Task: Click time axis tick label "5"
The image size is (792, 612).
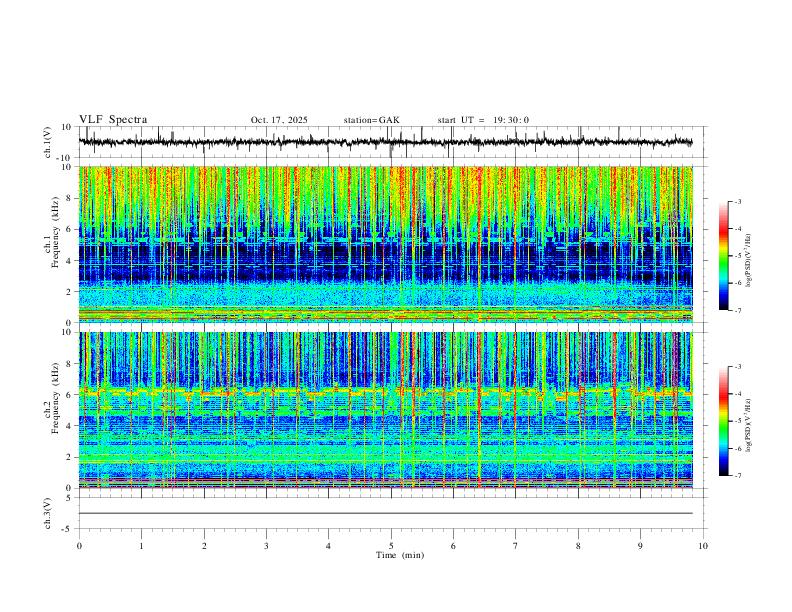Action: [x=391, y=546]
